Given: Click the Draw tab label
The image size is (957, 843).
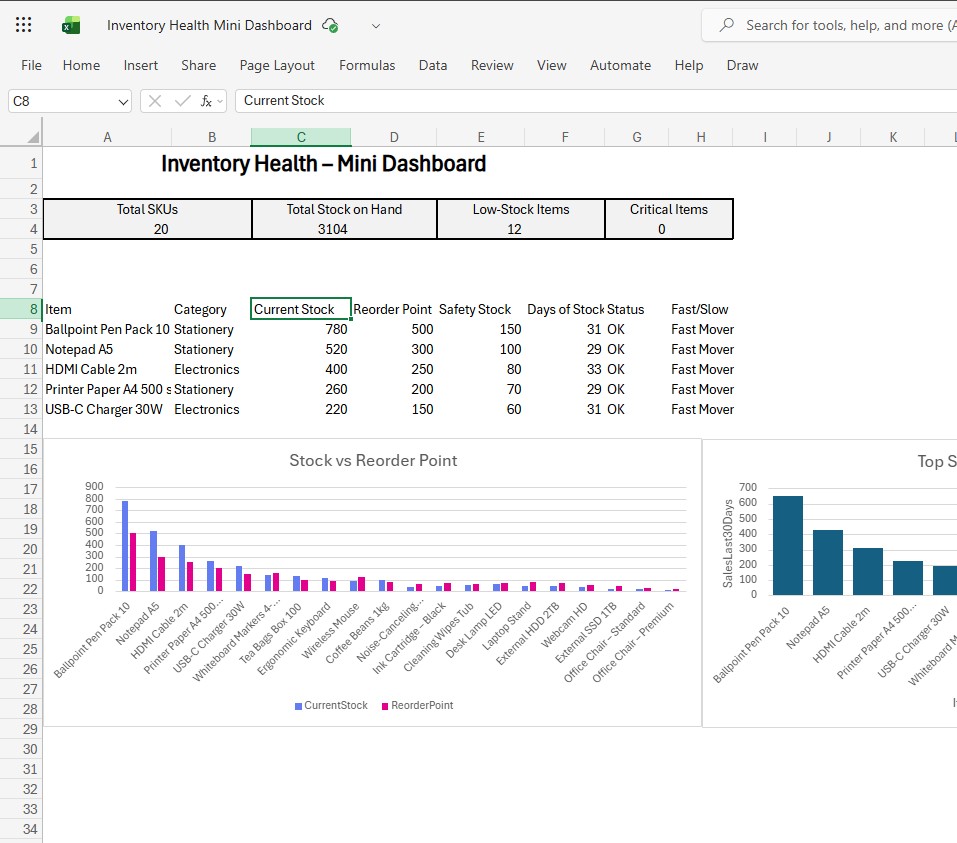Looking at the screenshot, I should click(742, 65).
